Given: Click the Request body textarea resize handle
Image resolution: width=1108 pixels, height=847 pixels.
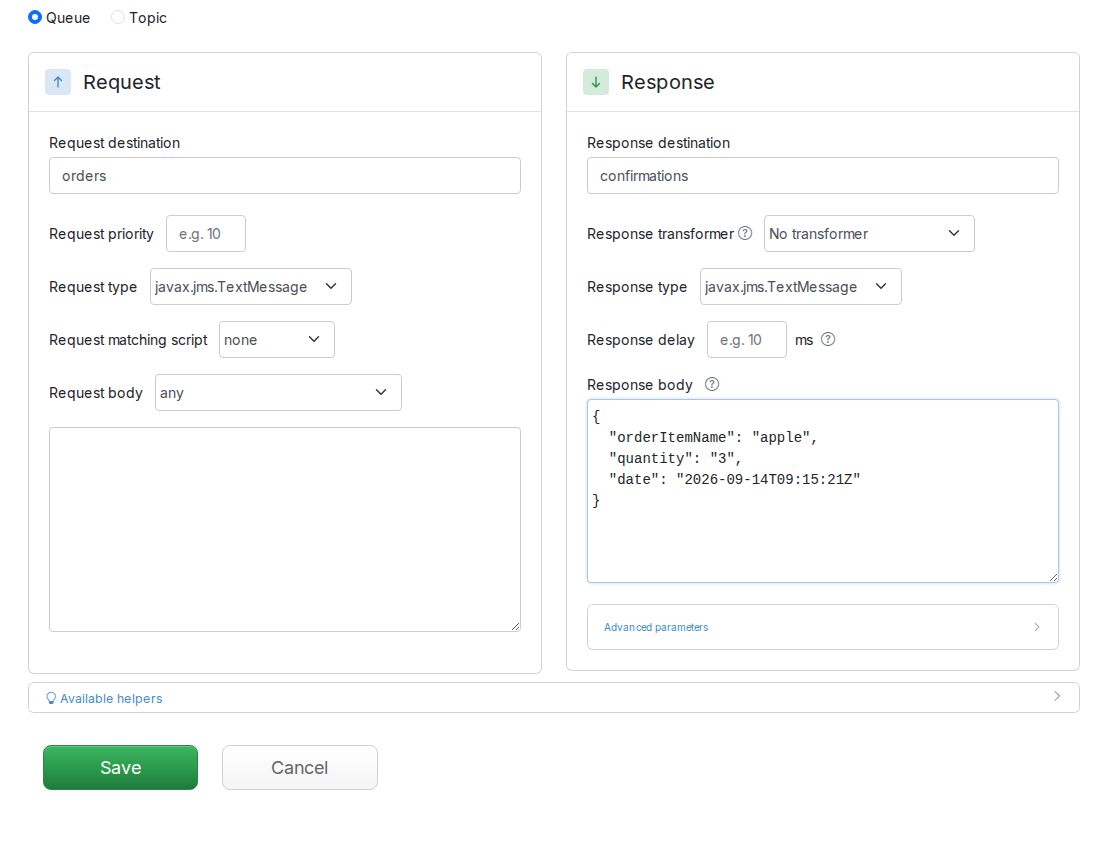Looking at the screenshot, I should (x=515, y=626).
